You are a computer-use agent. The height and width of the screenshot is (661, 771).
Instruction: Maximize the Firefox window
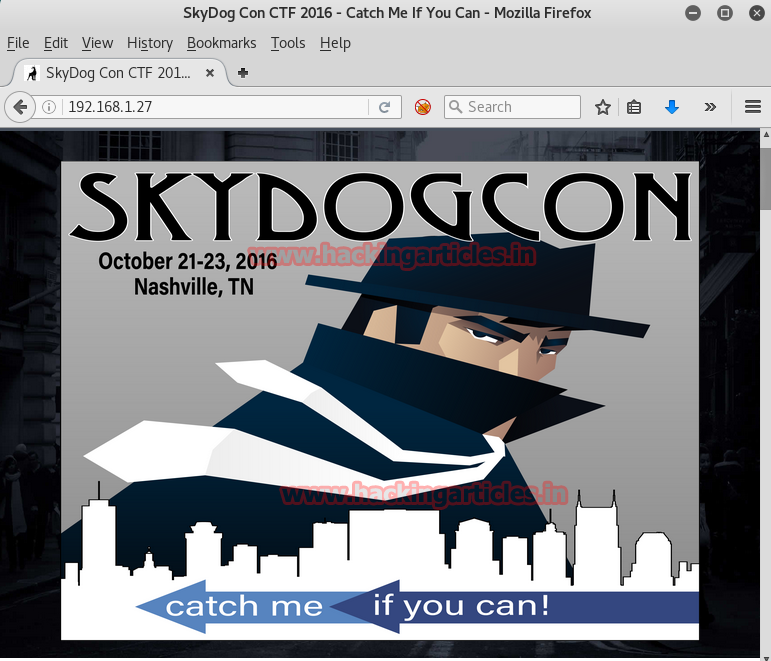(725, 13)
